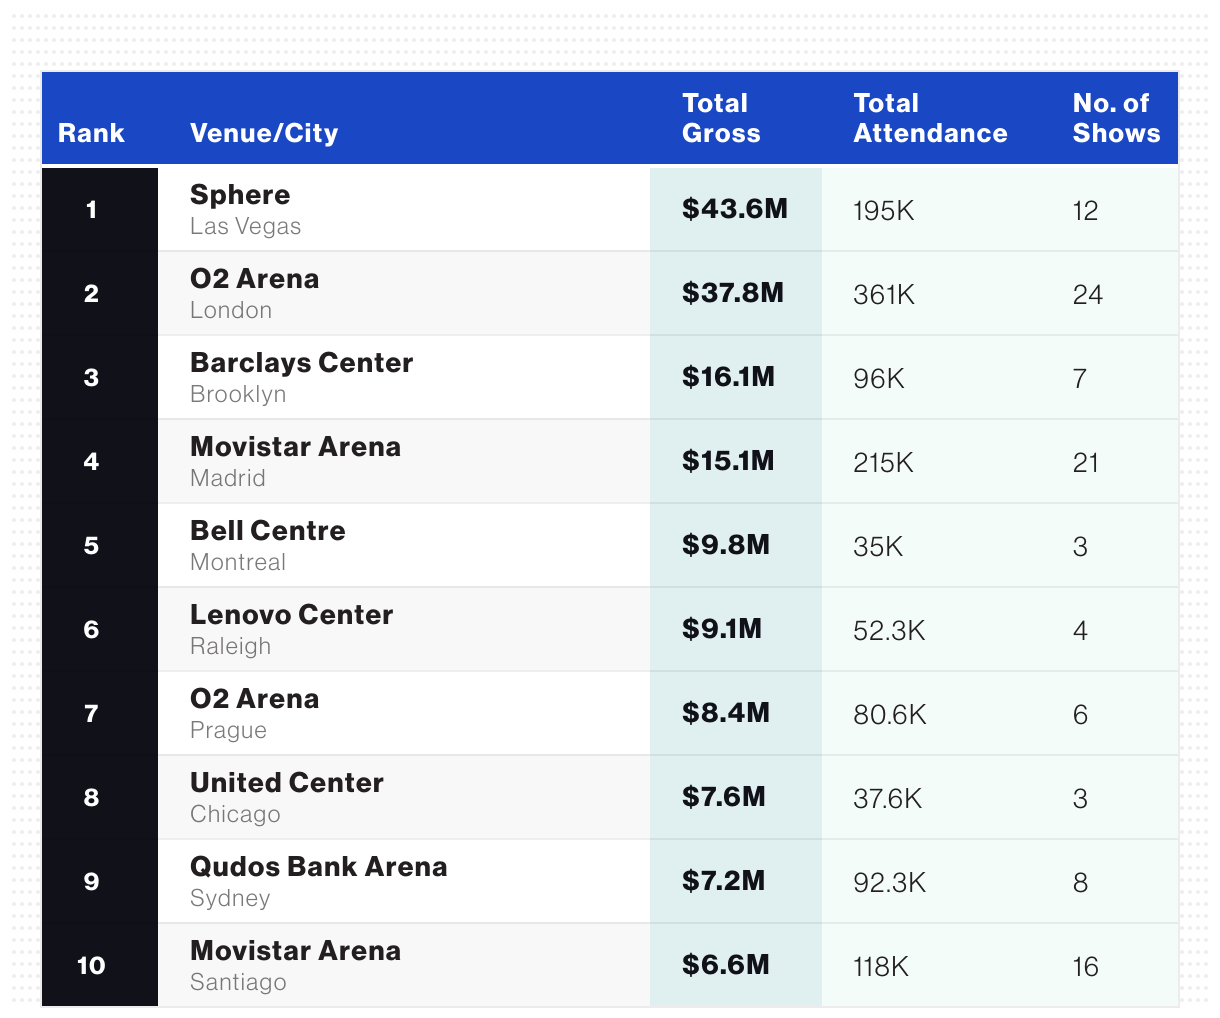
Task: Select the Sphere venue name
Action: click(240, 195)
